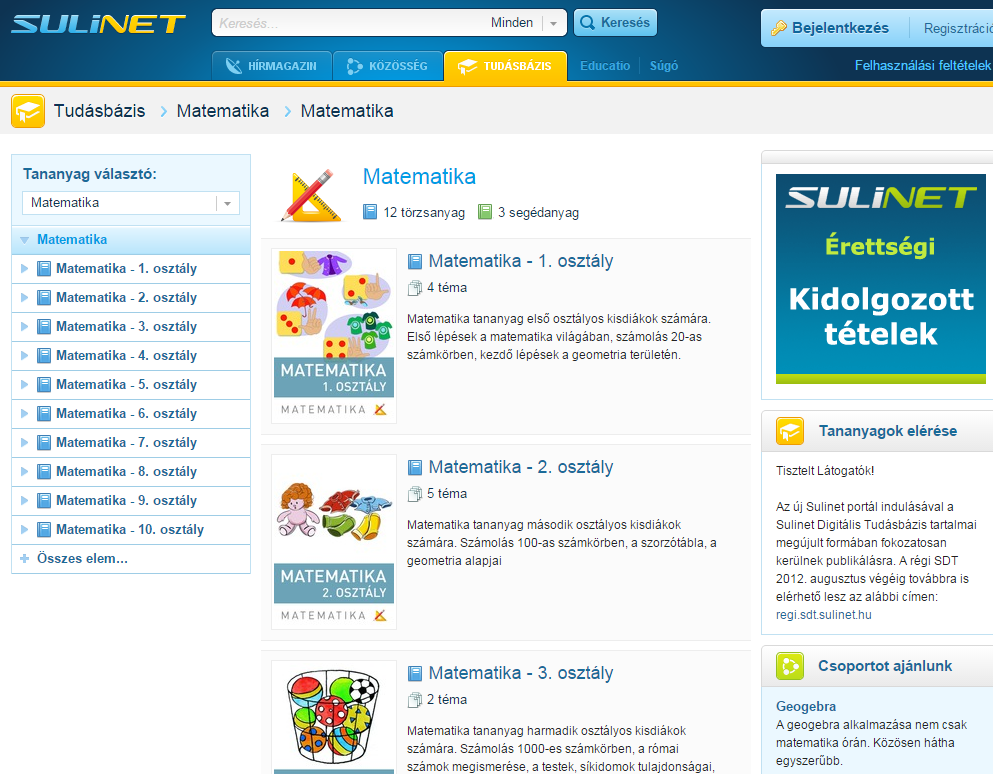Click the blue book icon beside the Matematika - 3. osztály heading

coord(415,673)
